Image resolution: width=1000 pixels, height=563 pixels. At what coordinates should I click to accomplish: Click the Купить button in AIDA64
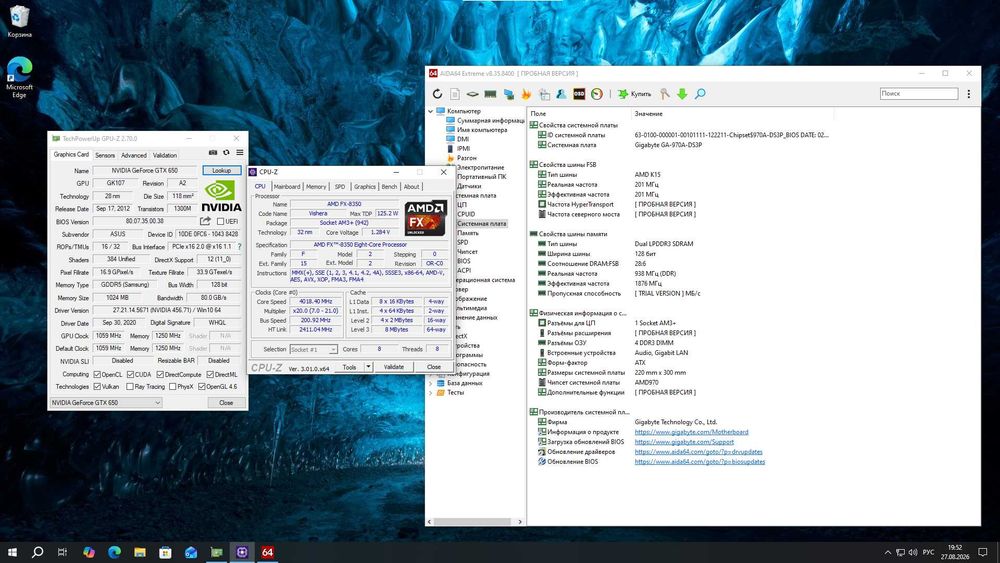[635, 94]
